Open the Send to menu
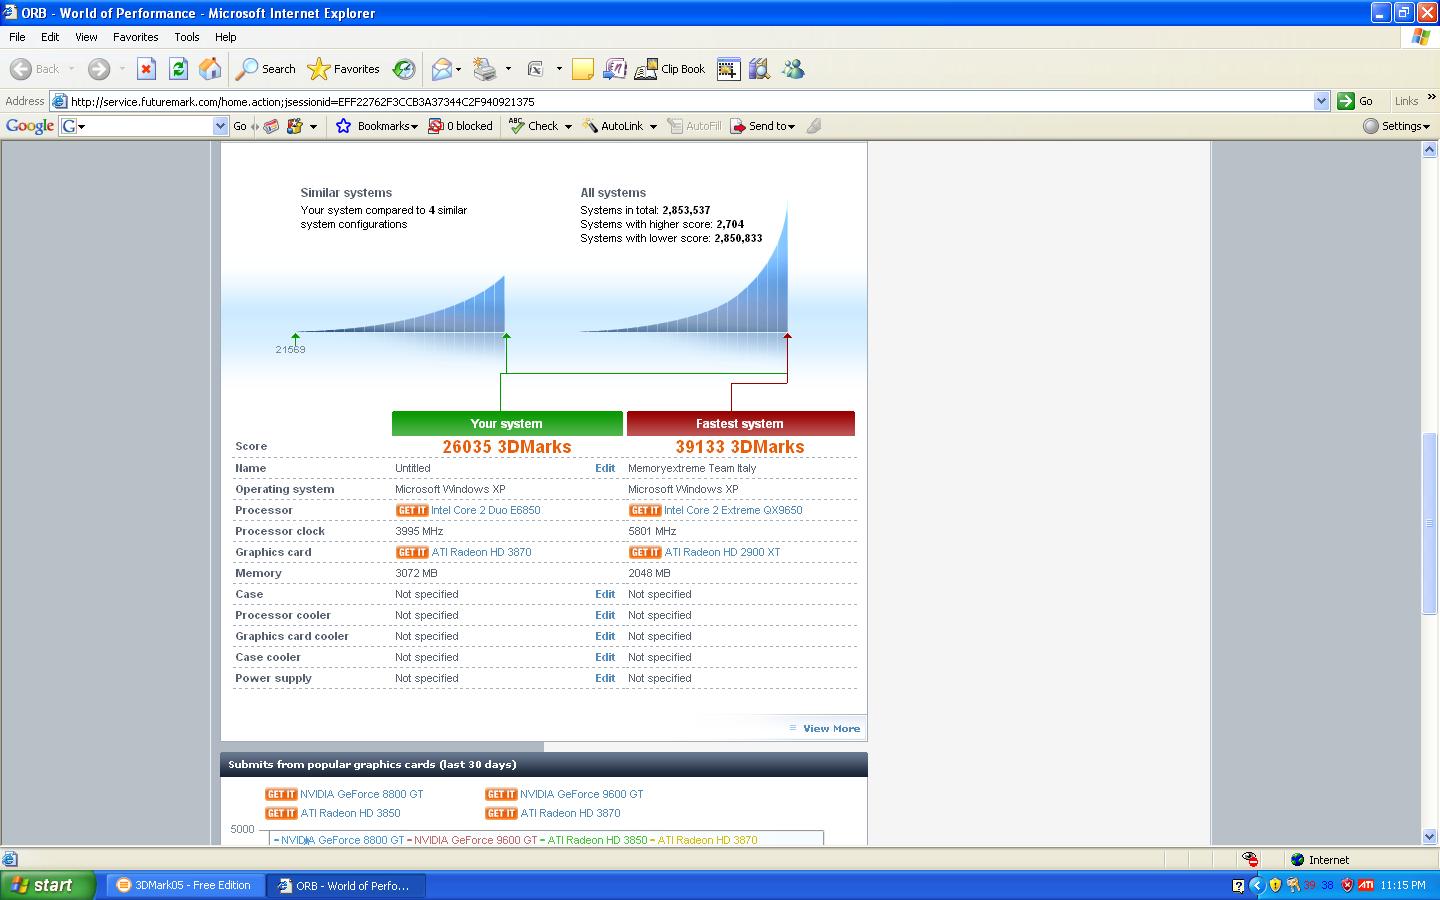The image size is (1440, 900). pyautogui.click(x=763, y=126)
